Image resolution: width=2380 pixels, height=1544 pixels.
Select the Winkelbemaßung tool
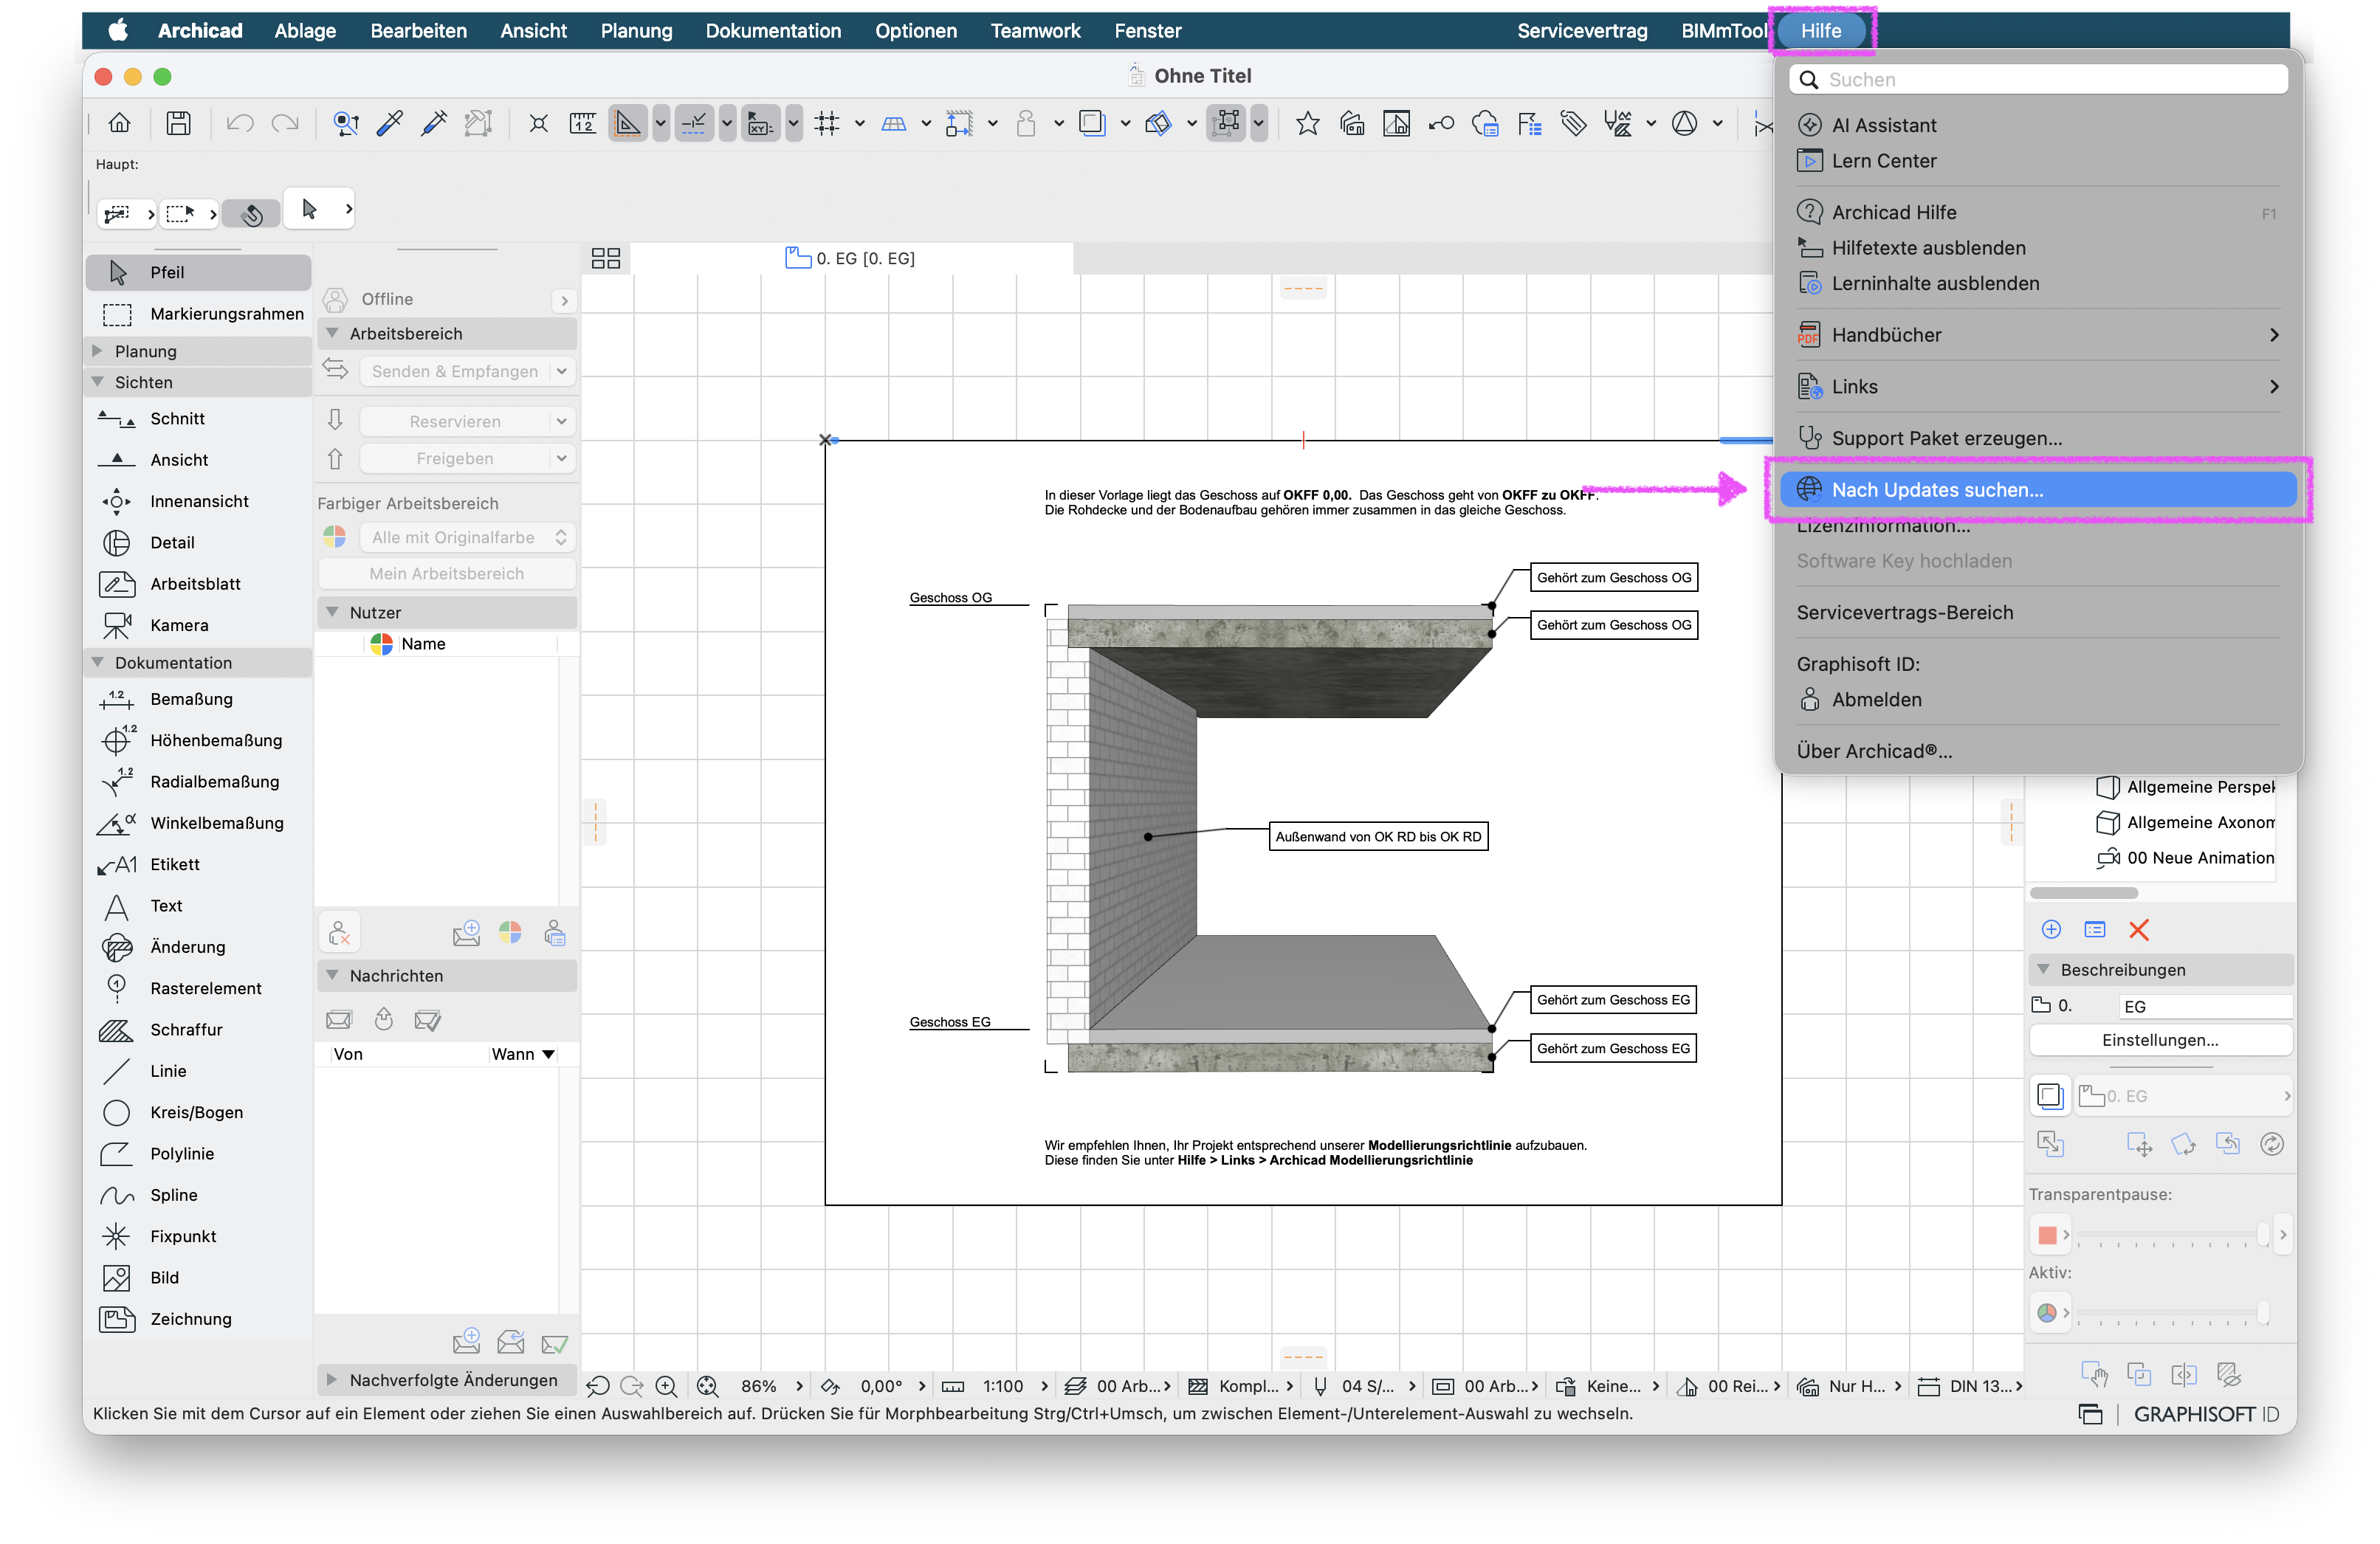click(x=198, y=823)
